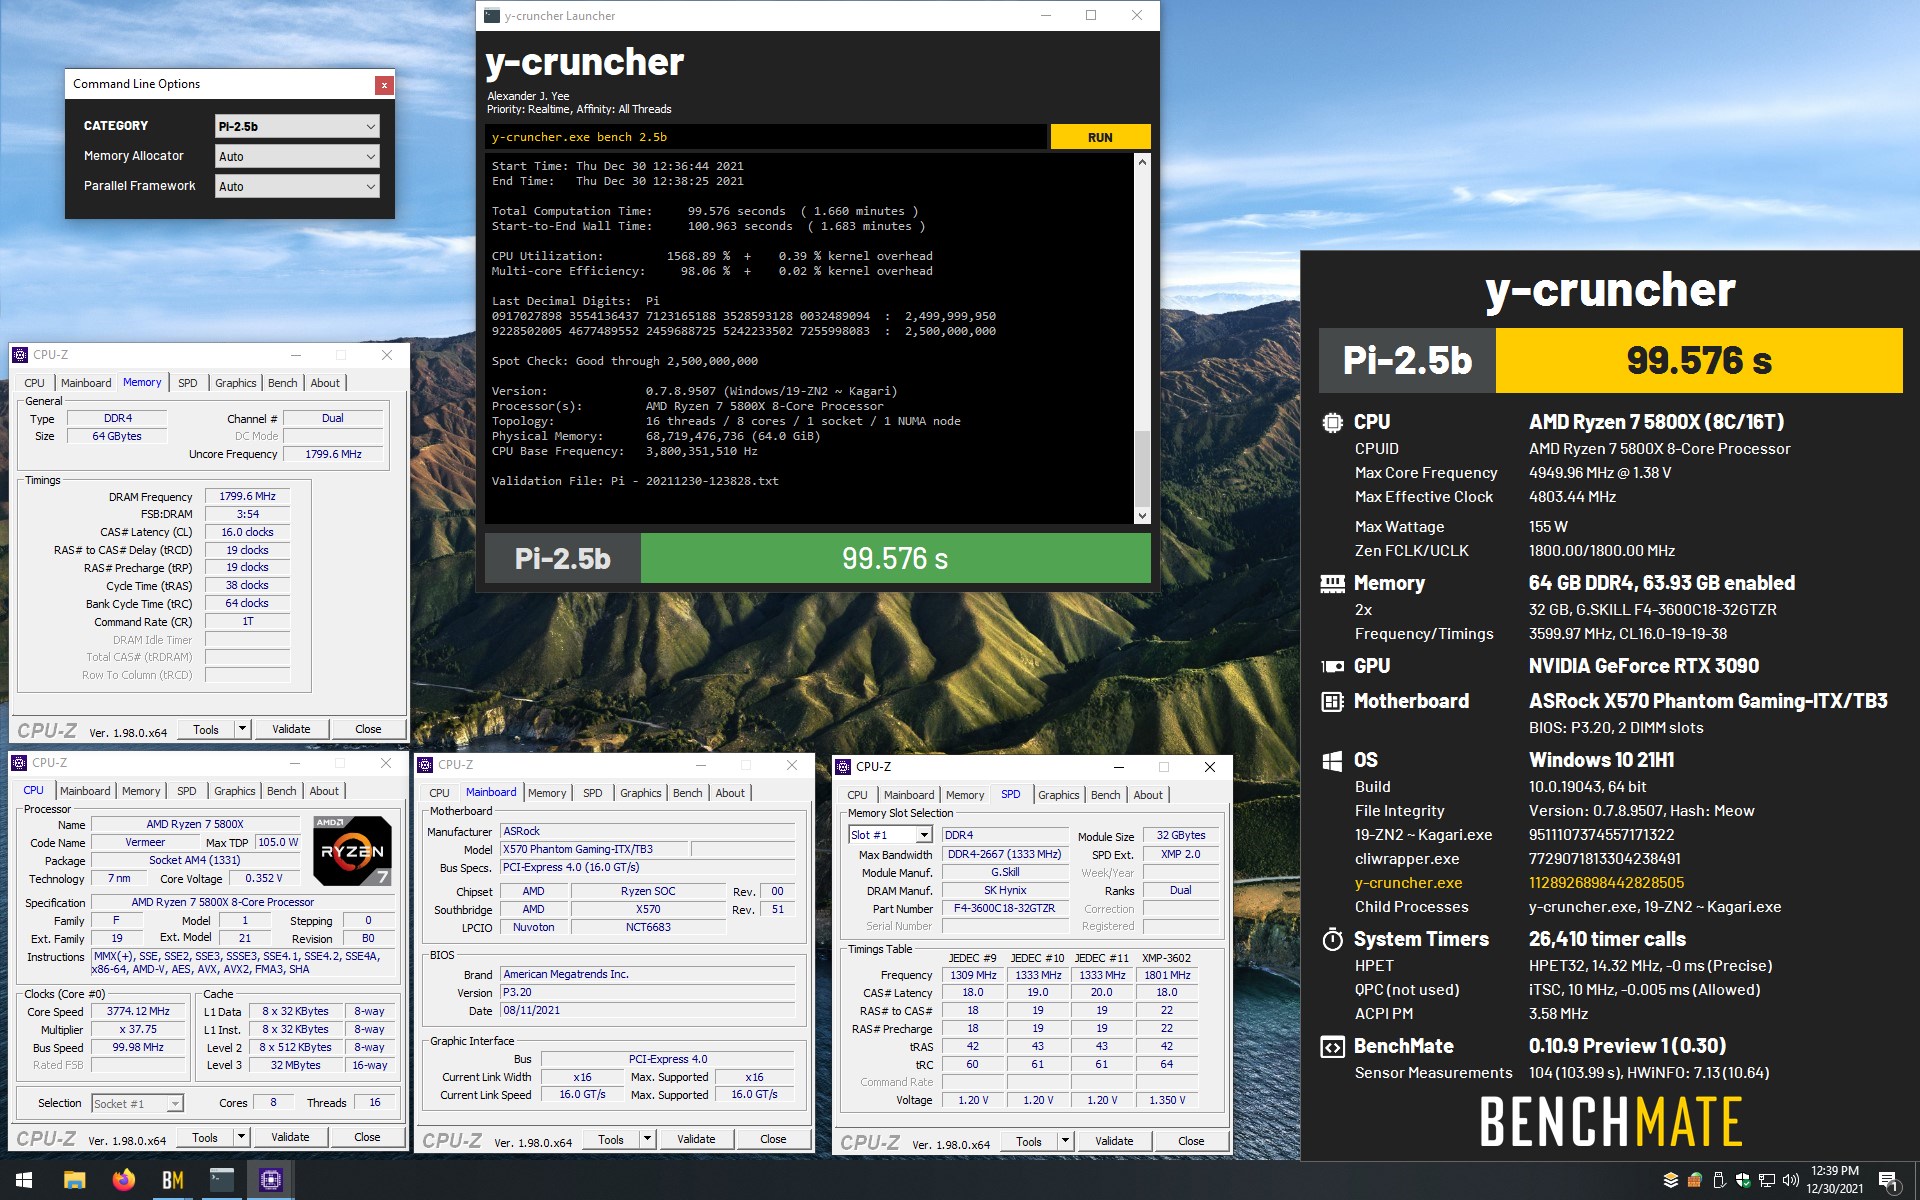This screenshot has height=1200, width=1920.
Task: Click Validate in CPU-Z Memory window
Action: (291, 729)
